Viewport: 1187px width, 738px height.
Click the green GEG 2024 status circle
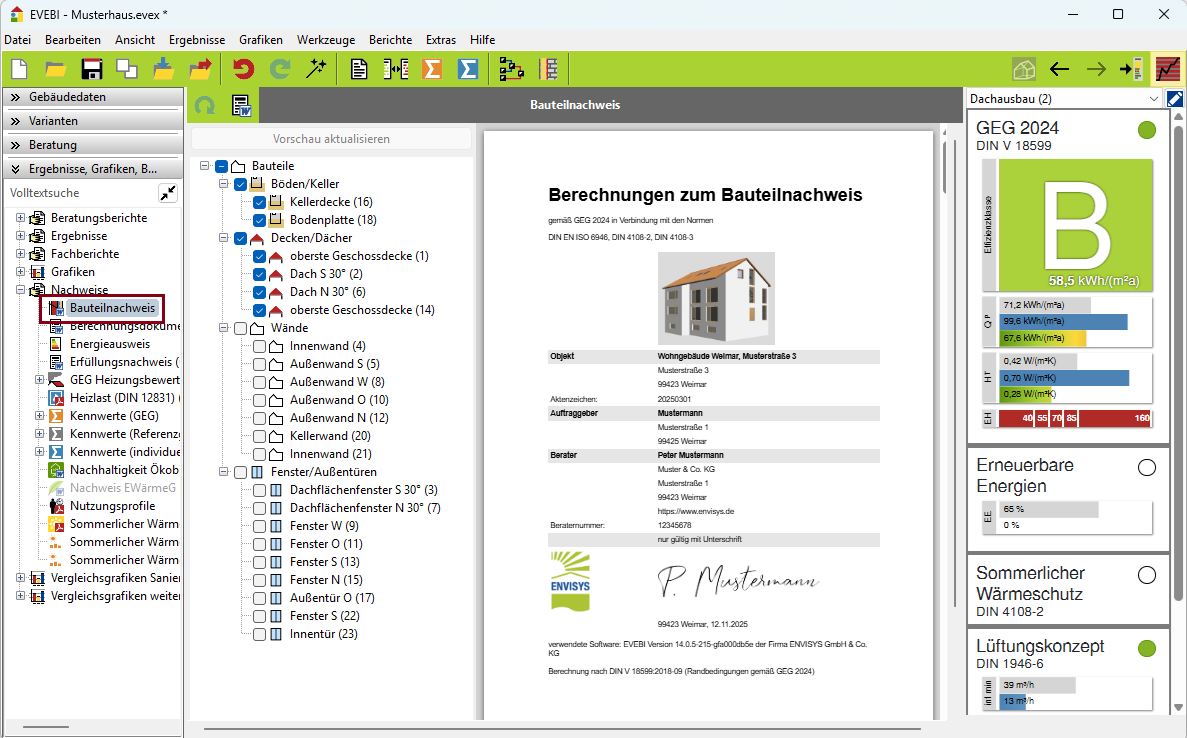(x=1147, y=129)
